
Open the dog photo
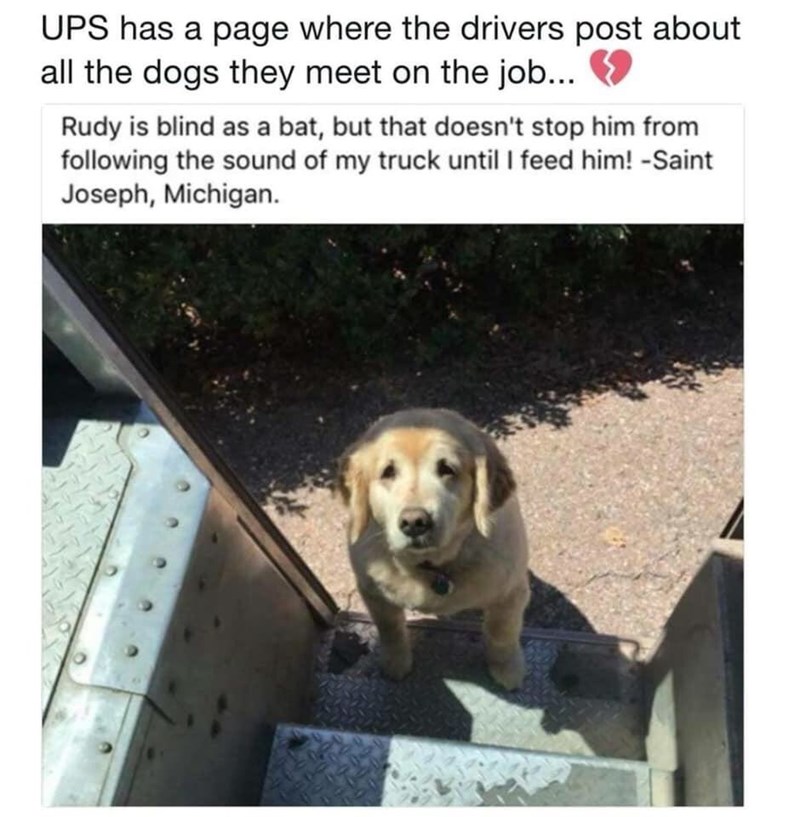392,515
